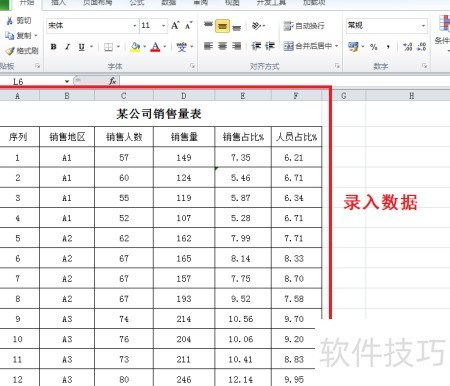
Task: Toggle underline formatting
Action: [x=82, y=47]
